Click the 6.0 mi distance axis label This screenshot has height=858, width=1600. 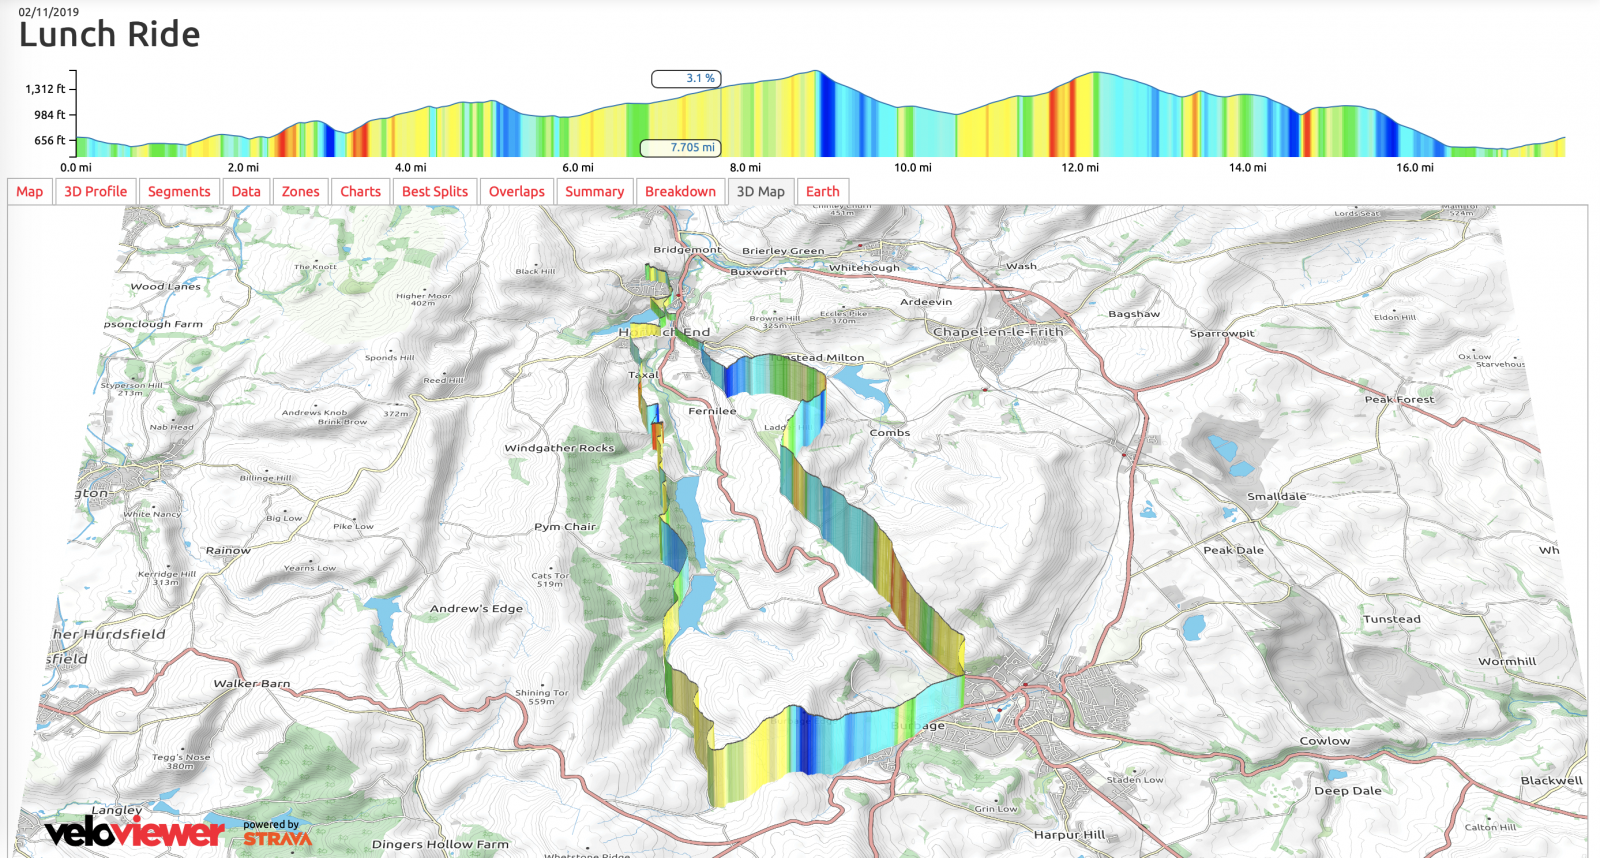coord(578,168)
